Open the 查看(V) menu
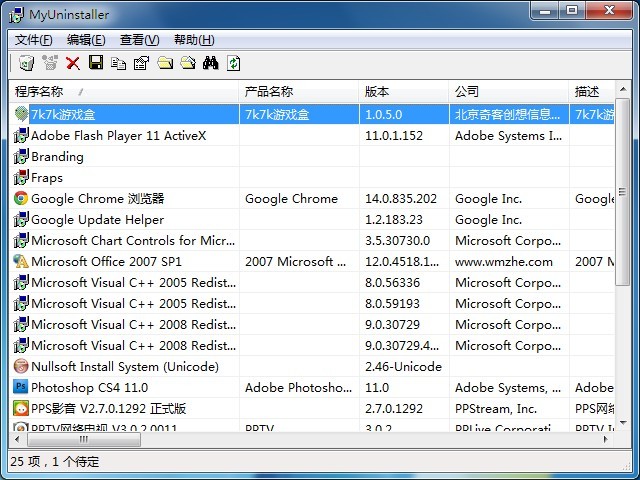This screenshot has width=640, height=480. point(139,40)
